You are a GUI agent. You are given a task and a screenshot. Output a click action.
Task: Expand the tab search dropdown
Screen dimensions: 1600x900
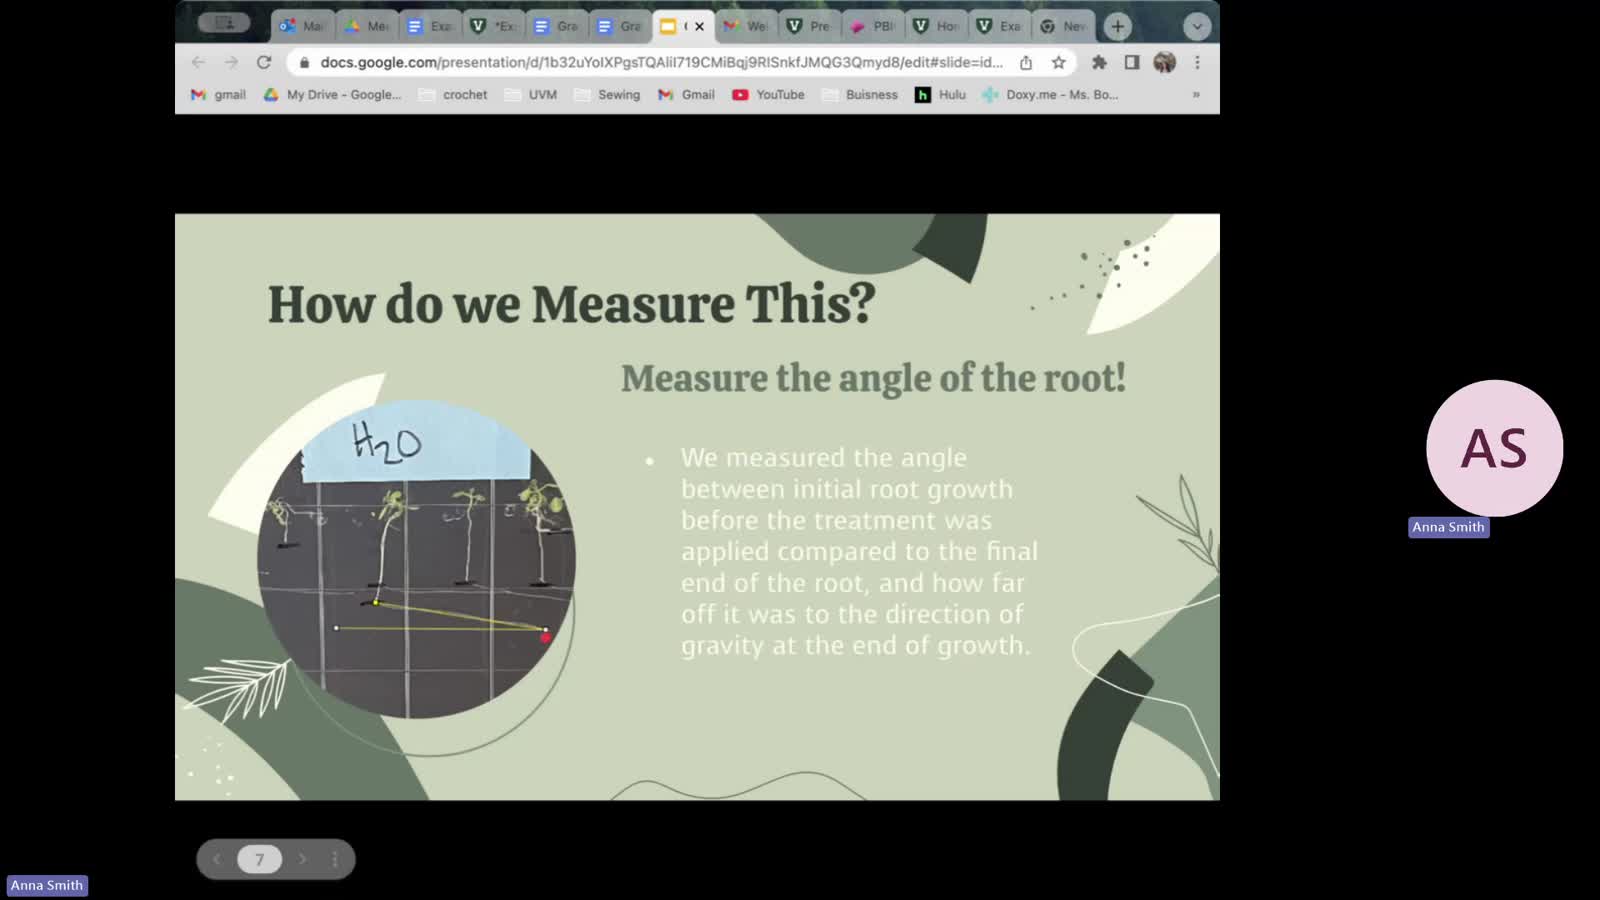coord(1196,26)
